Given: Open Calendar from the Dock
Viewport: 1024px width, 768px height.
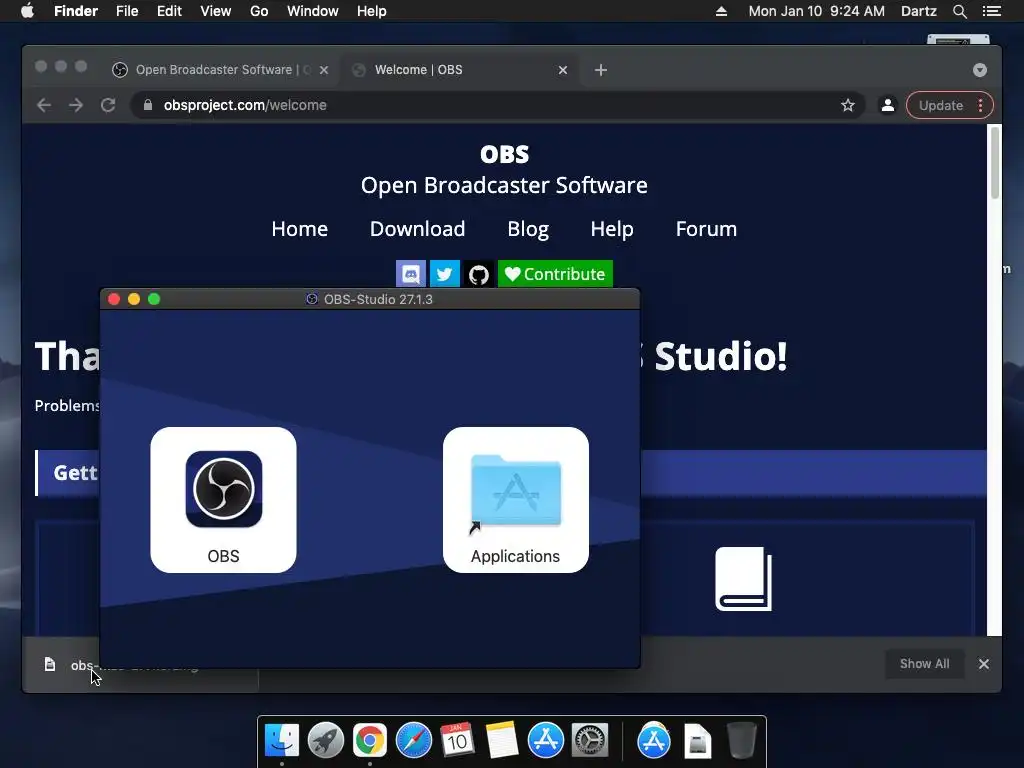Looking at the screenshot, I should pos(457,740).
